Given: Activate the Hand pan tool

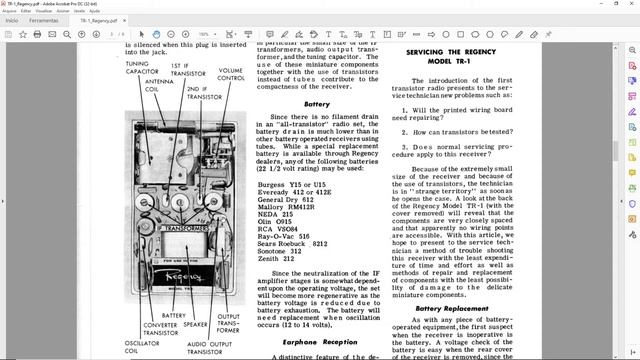Looking at the screenshot, I should [x=156, y=35].
